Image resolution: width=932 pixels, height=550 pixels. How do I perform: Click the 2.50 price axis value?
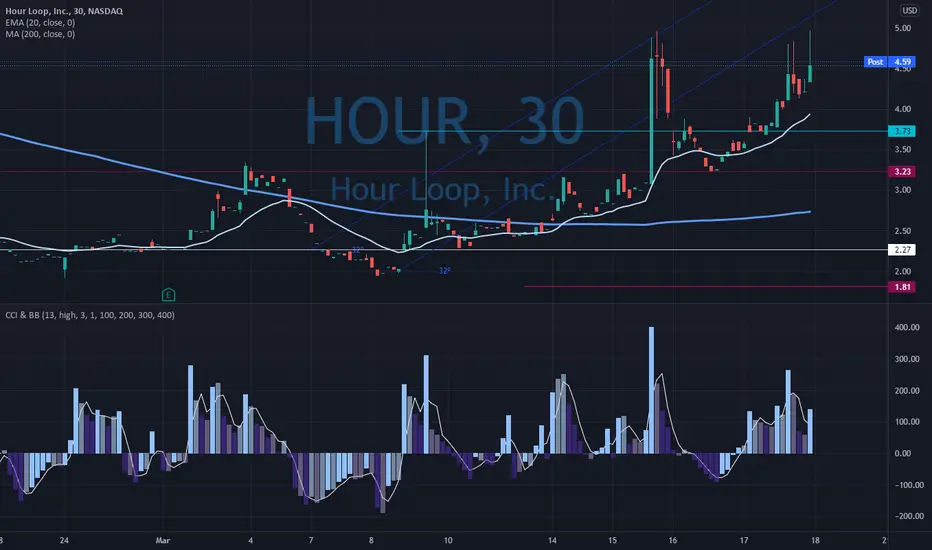[x=902, y=231]
